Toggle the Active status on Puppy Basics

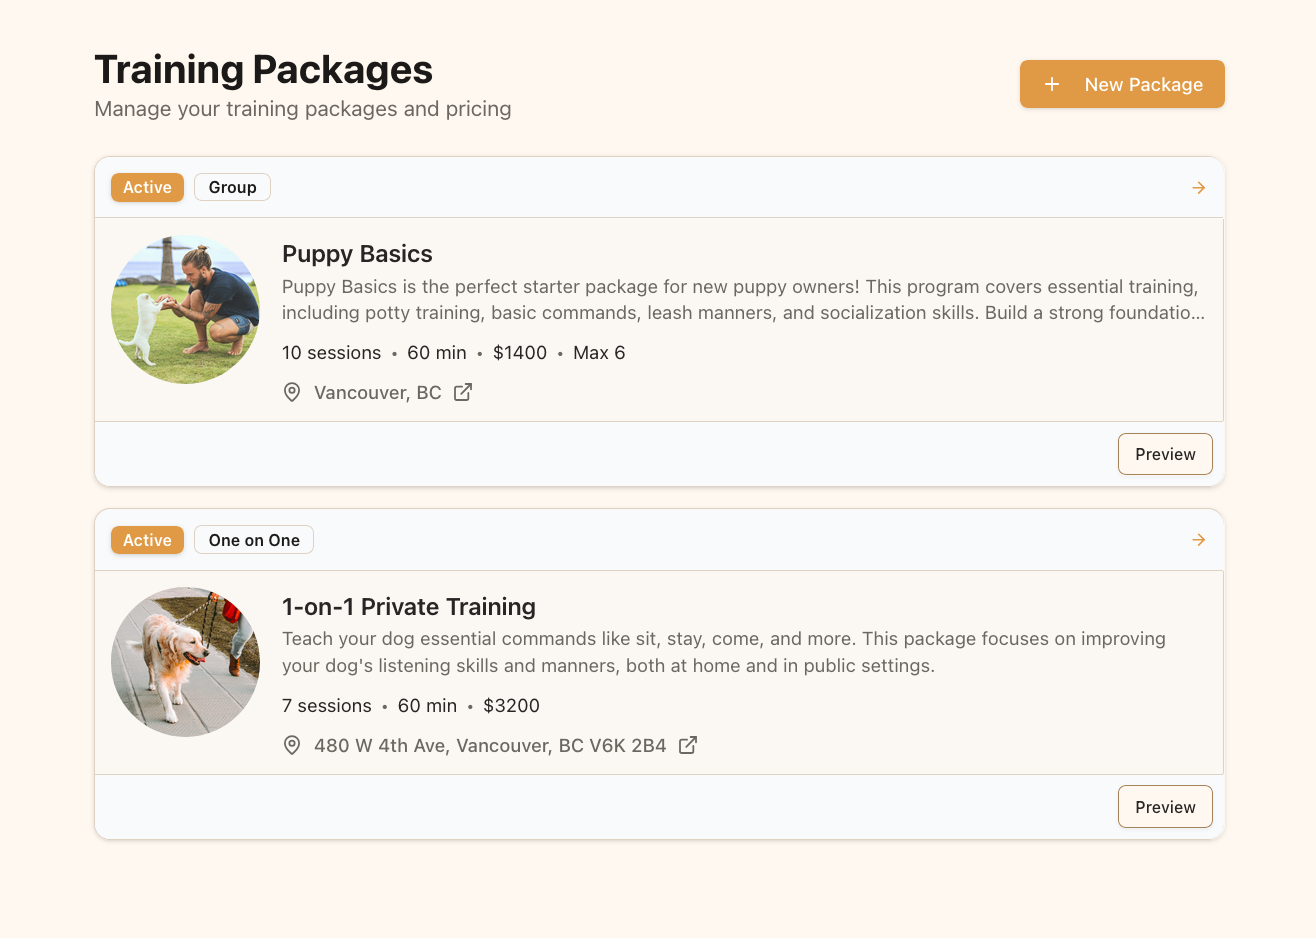click(147, 187)
